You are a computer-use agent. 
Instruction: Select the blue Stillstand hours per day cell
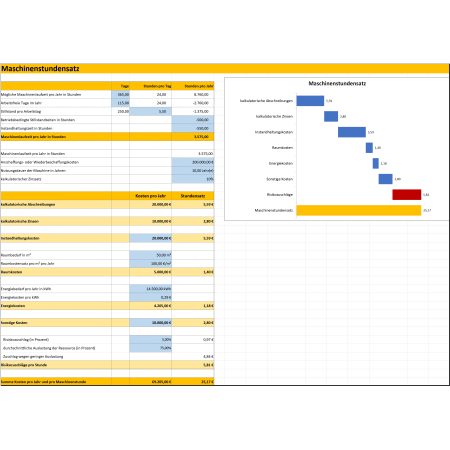pyautogui.click(x=151, y=111)
